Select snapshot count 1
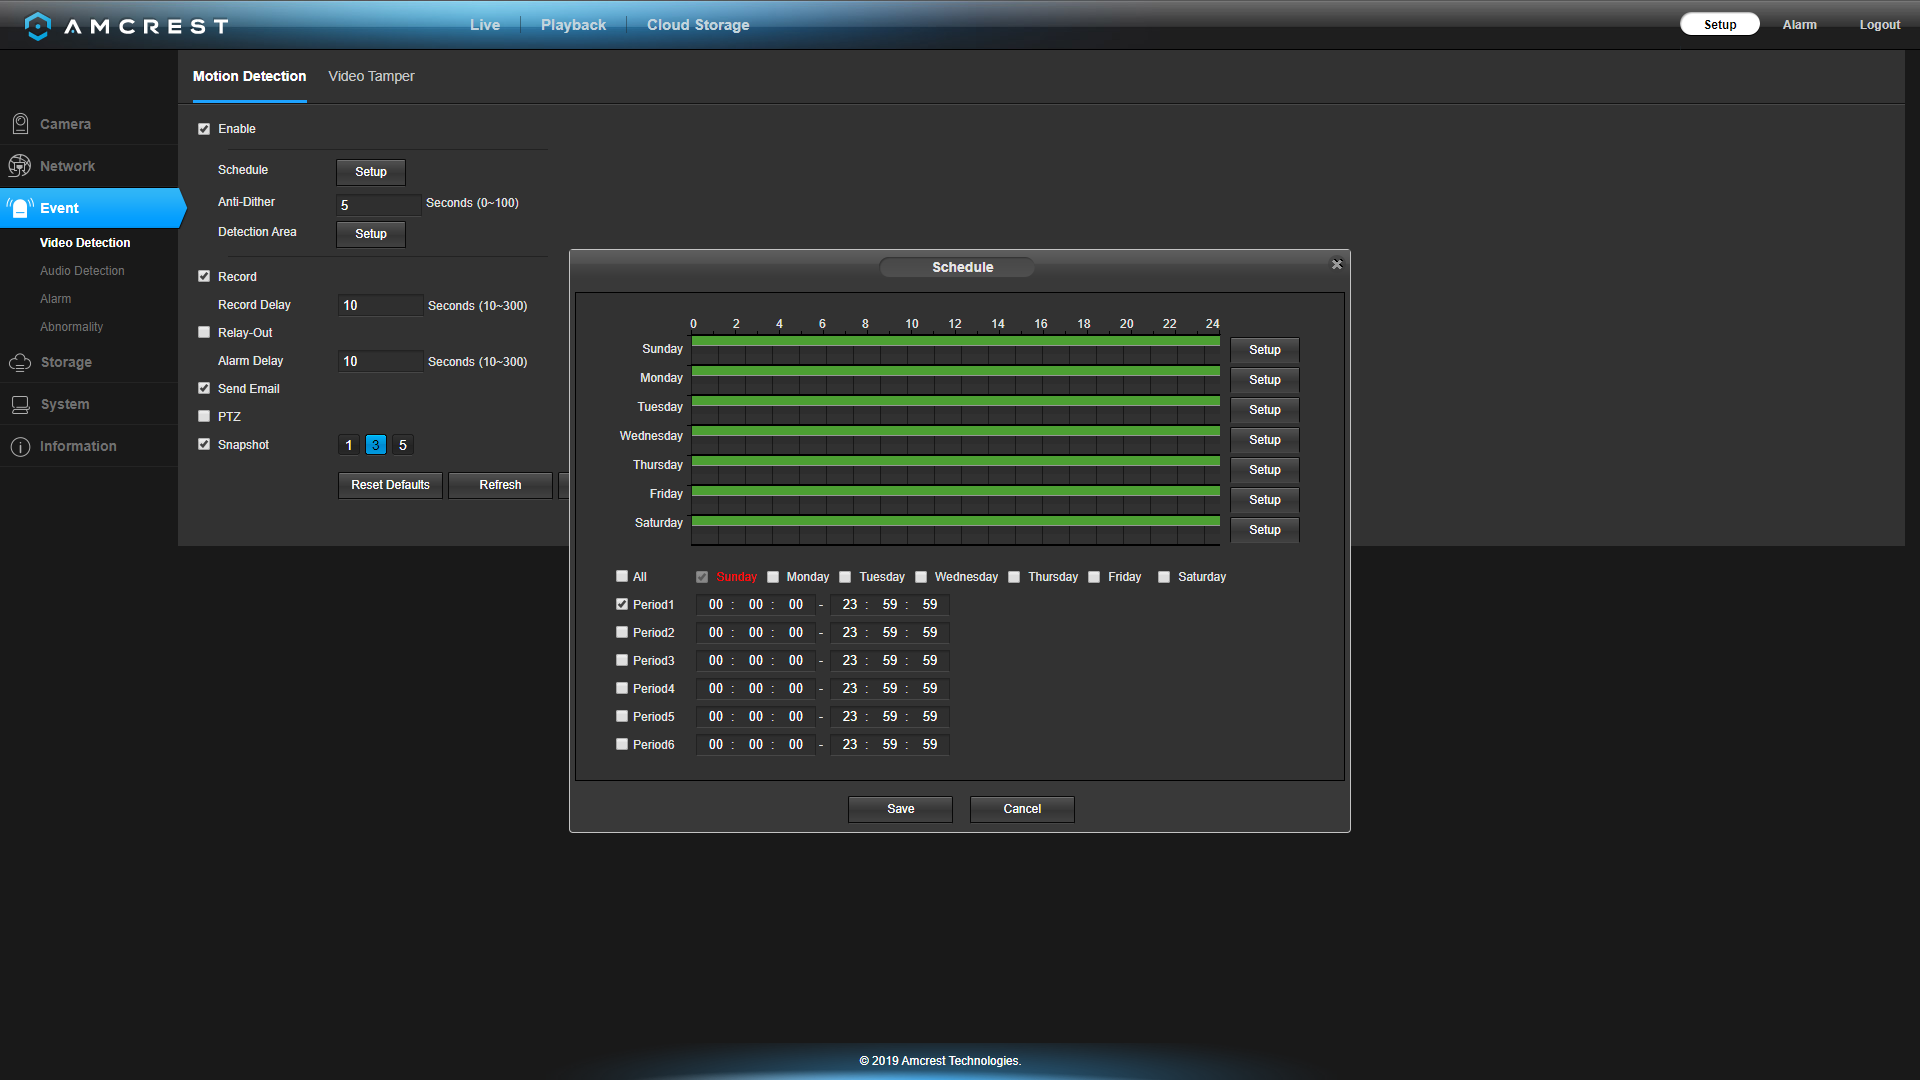 point(348,445)
